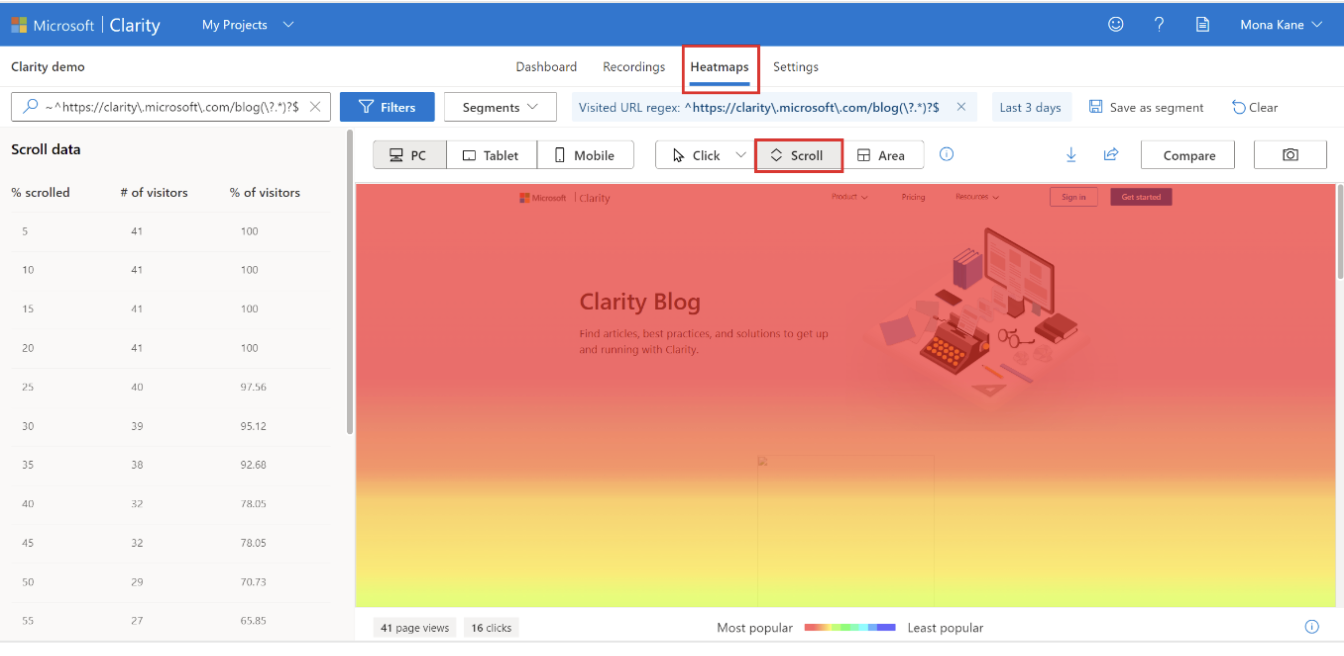Click the URL regex input field
Screen dimensions: 1344x656
pos(170,107)
